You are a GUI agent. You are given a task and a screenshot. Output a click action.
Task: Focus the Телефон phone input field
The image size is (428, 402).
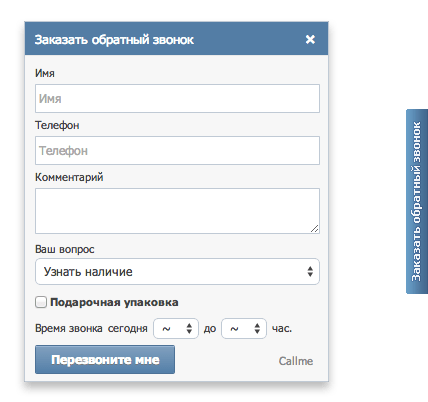coord(177,150)
